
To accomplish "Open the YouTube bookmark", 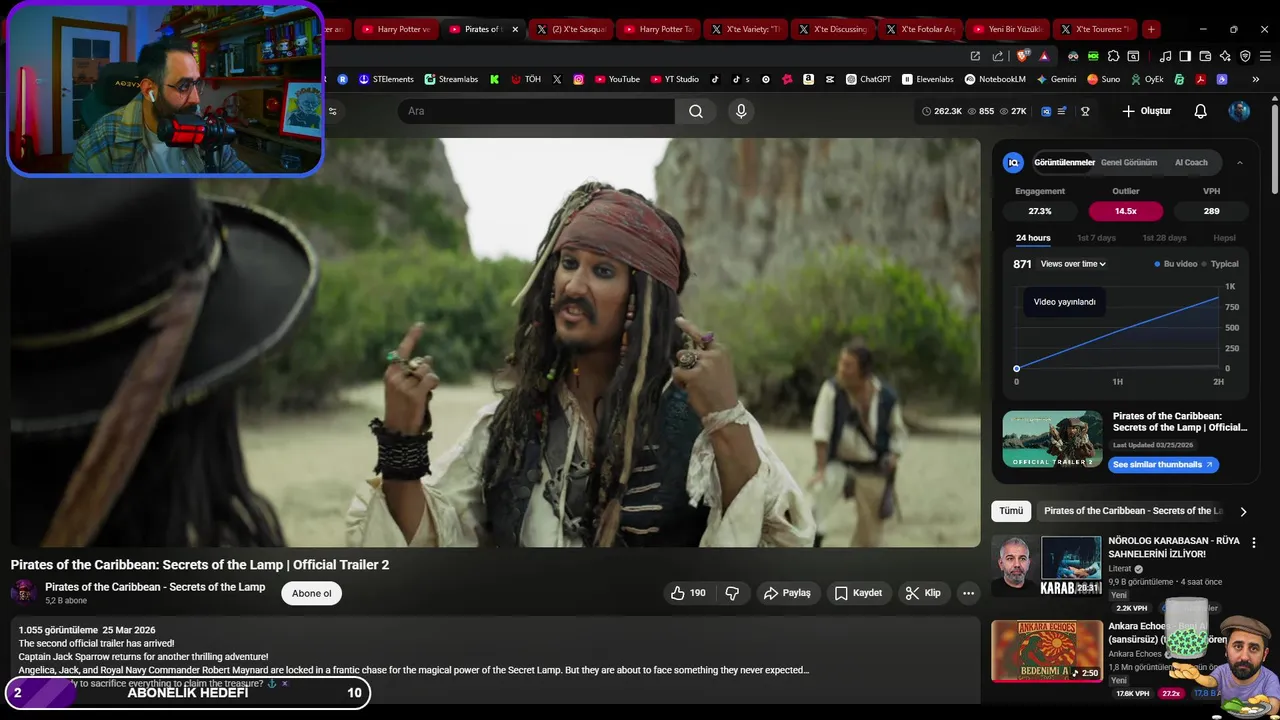I will click(x=617, y=79).
